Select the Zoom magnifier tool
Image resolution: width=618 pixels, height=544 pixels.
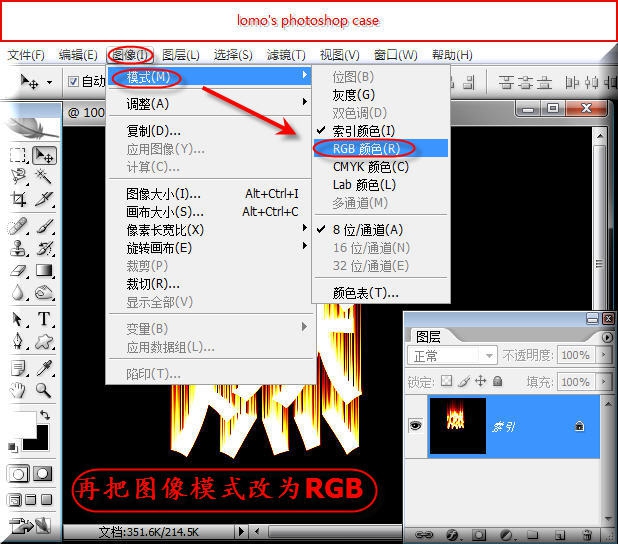[x=43, y=390]
